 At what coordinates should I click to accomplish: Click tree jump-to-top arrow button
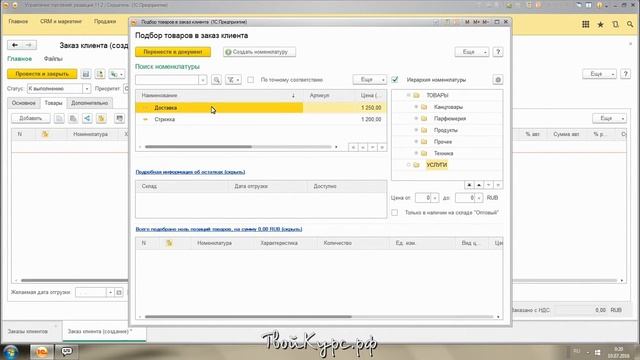coord(469,185)
